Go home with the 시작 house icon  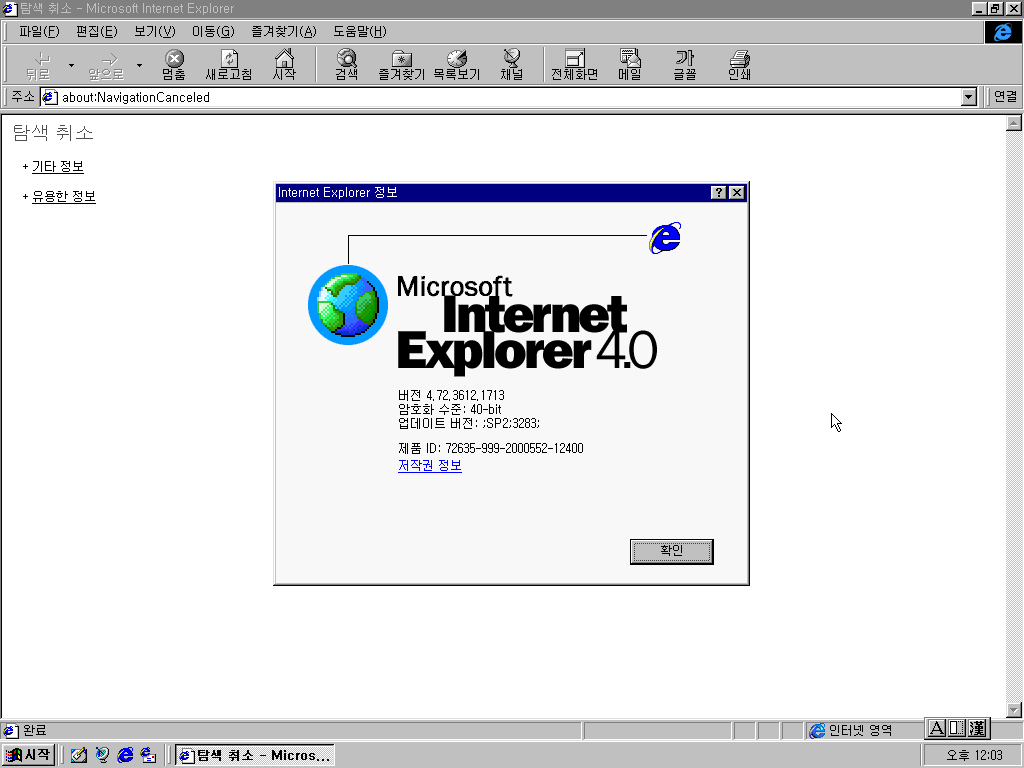pyautogui.click(x=284, y=65)
